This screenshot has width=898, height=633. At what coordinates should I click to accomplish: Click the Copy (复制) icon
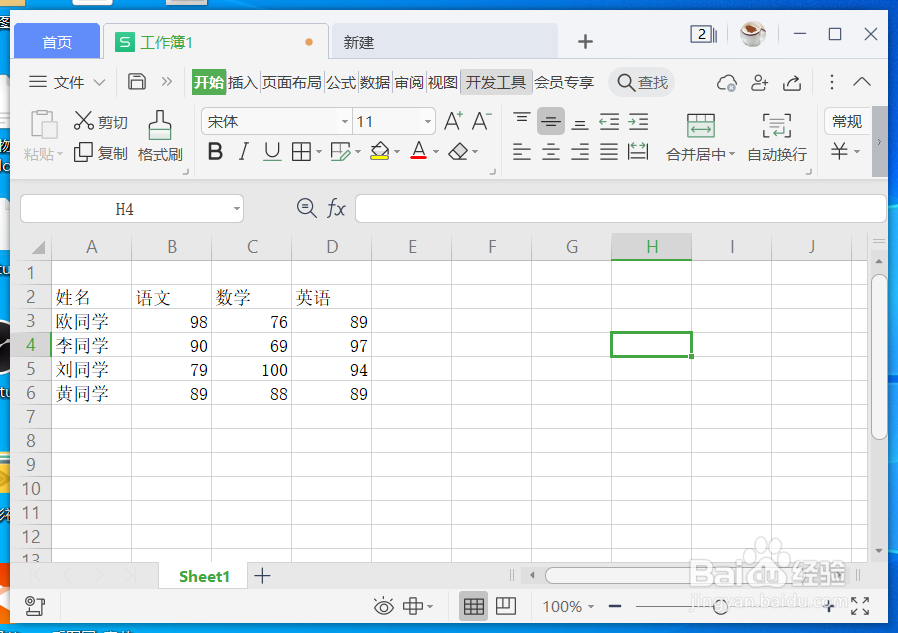[100, 153]
